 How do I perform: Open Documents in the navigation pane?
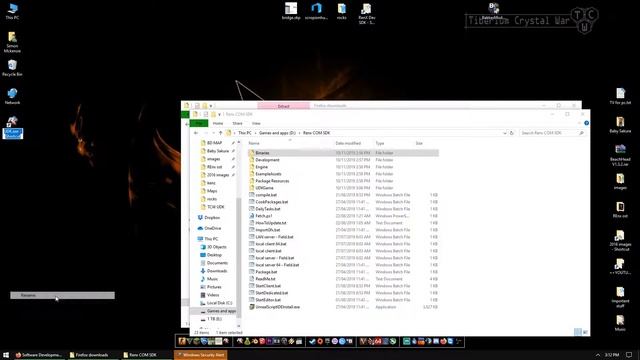[x=214, y=263]
